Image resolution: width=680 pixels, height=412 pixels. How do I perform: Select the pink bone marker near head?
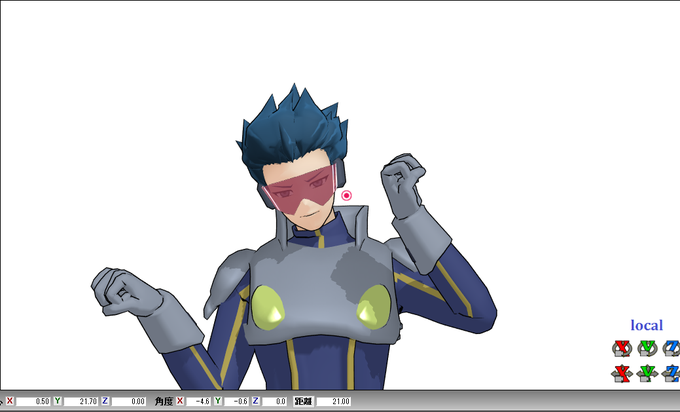(x=346, y=196)
